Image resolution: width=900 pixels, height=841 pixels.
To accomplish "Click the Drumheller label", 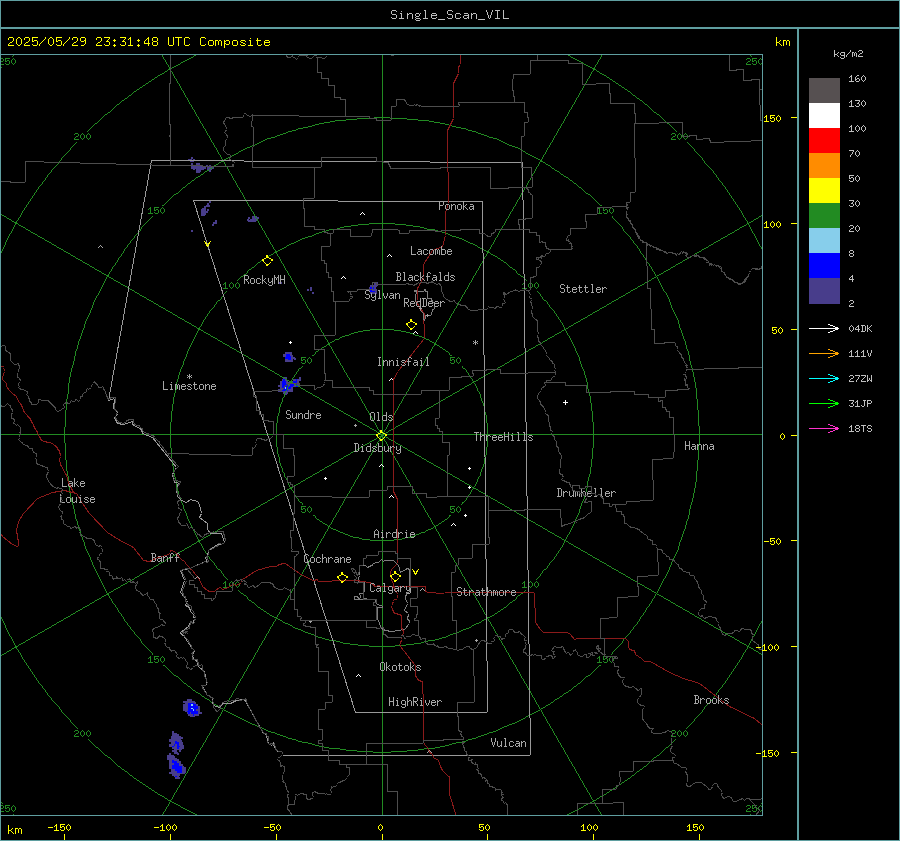I will [586, 493].
